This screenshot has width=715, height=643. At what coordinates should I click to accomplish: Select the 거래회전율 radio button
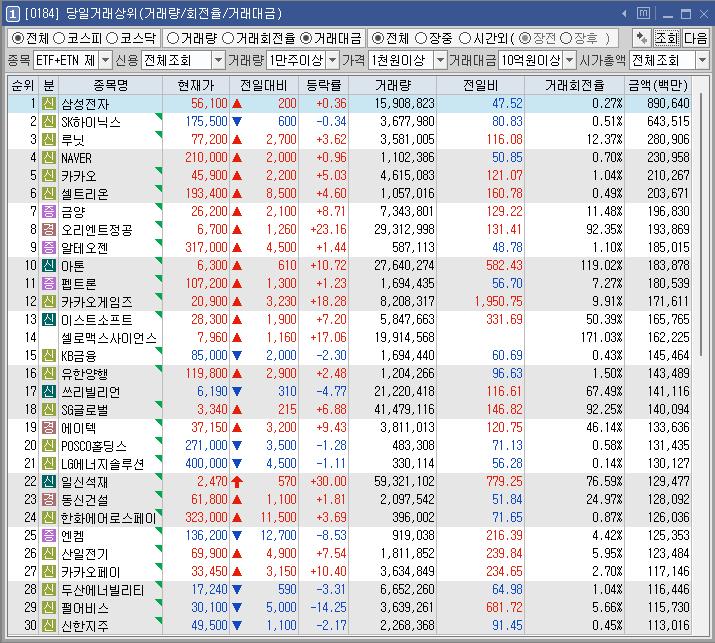click(x=228, y=38)
